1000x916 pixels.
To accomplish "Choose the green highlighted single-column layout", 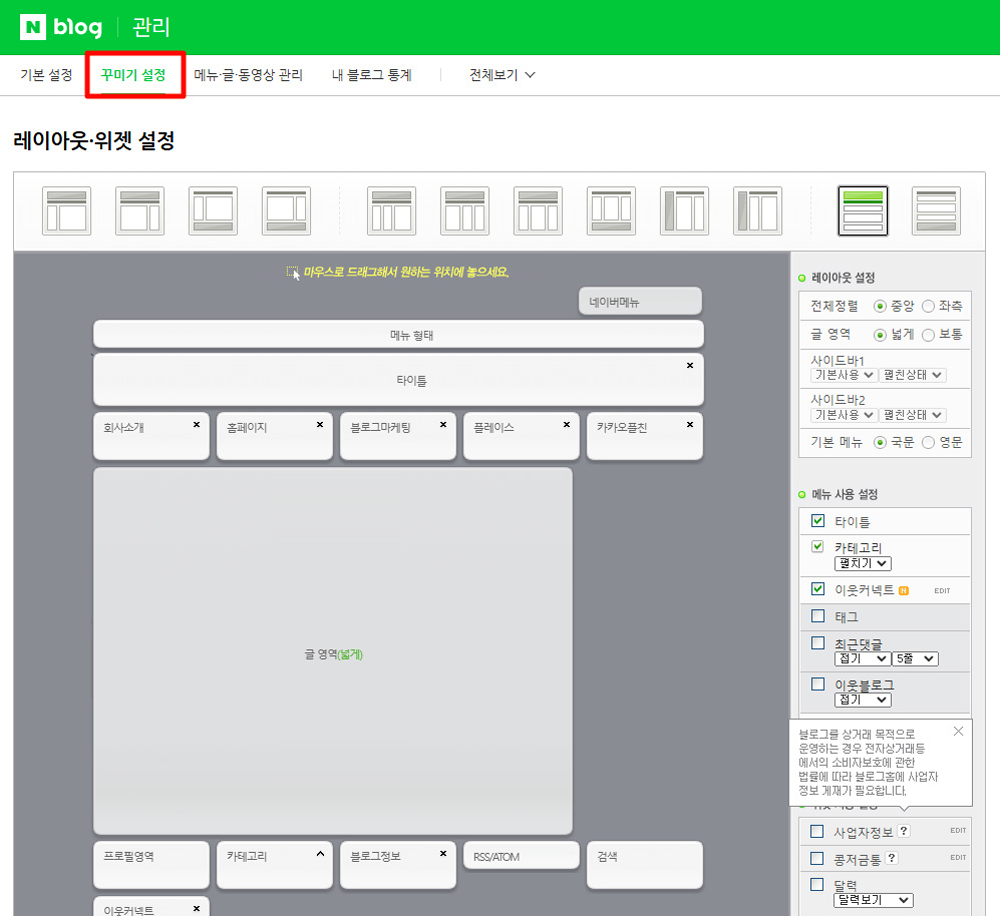I will coord(862,211).
